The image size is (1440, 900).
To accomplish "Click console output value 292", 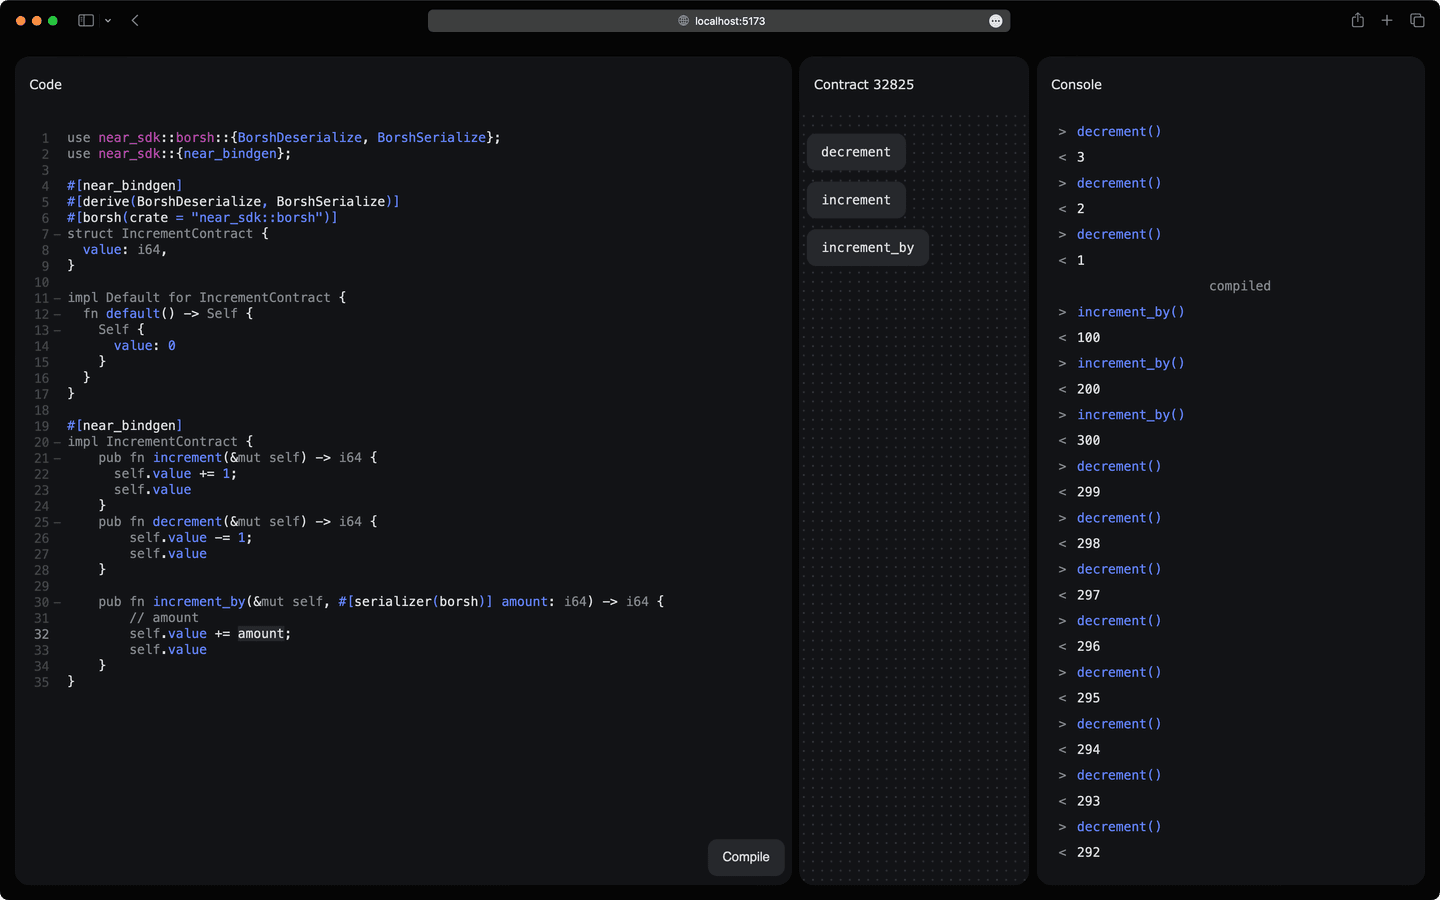I will point(1089,853).
